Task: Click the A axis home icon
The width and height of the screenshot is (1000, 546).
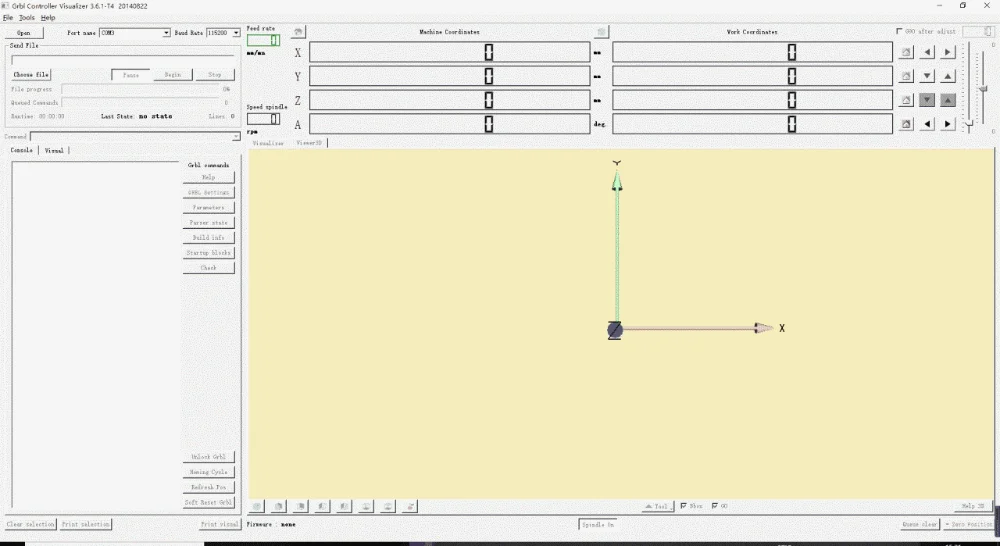Action: [x=906, y=124]
